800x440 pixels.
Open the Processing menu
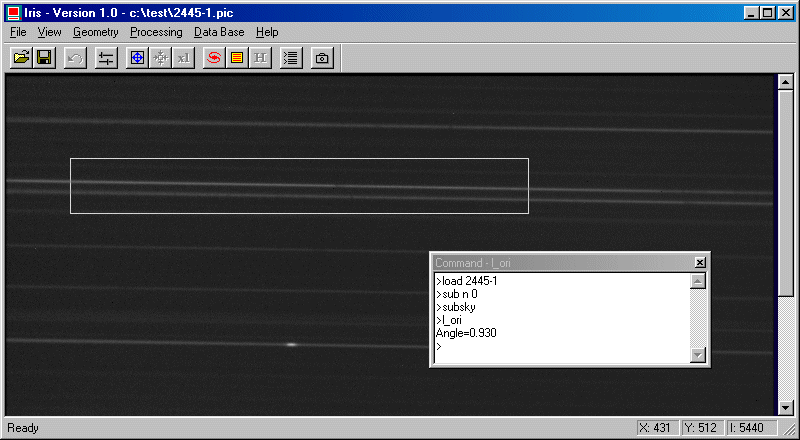point(156,32)
